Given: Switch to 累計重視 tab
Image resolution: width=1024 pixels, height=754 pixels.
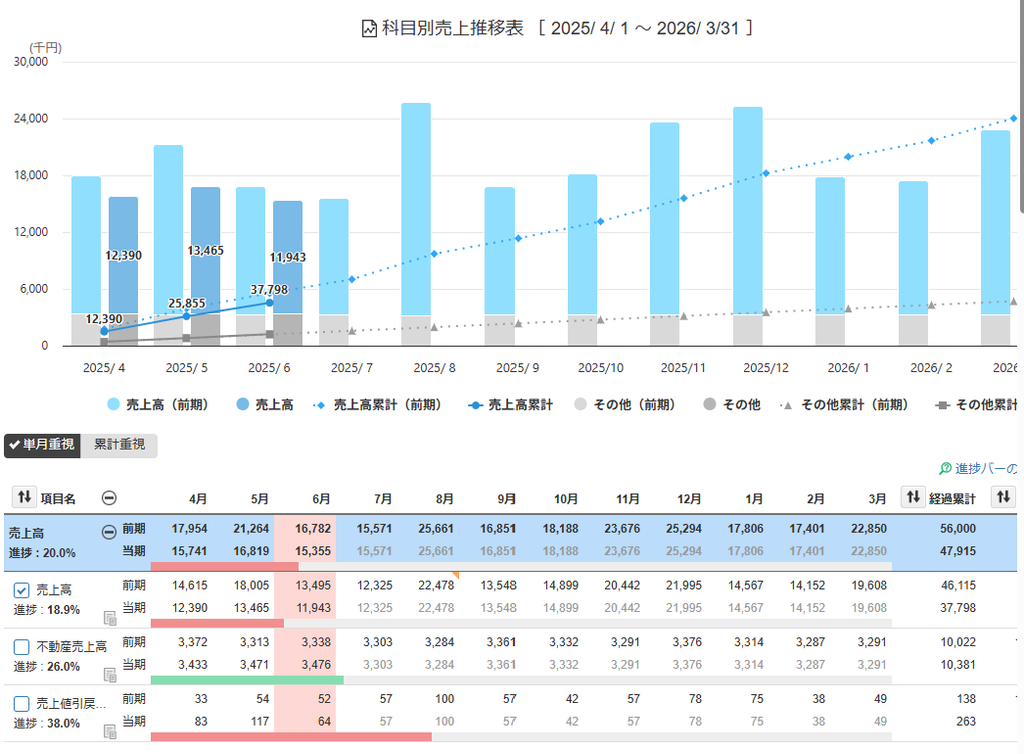Looking at the screenshot, I should coord(119,445).
